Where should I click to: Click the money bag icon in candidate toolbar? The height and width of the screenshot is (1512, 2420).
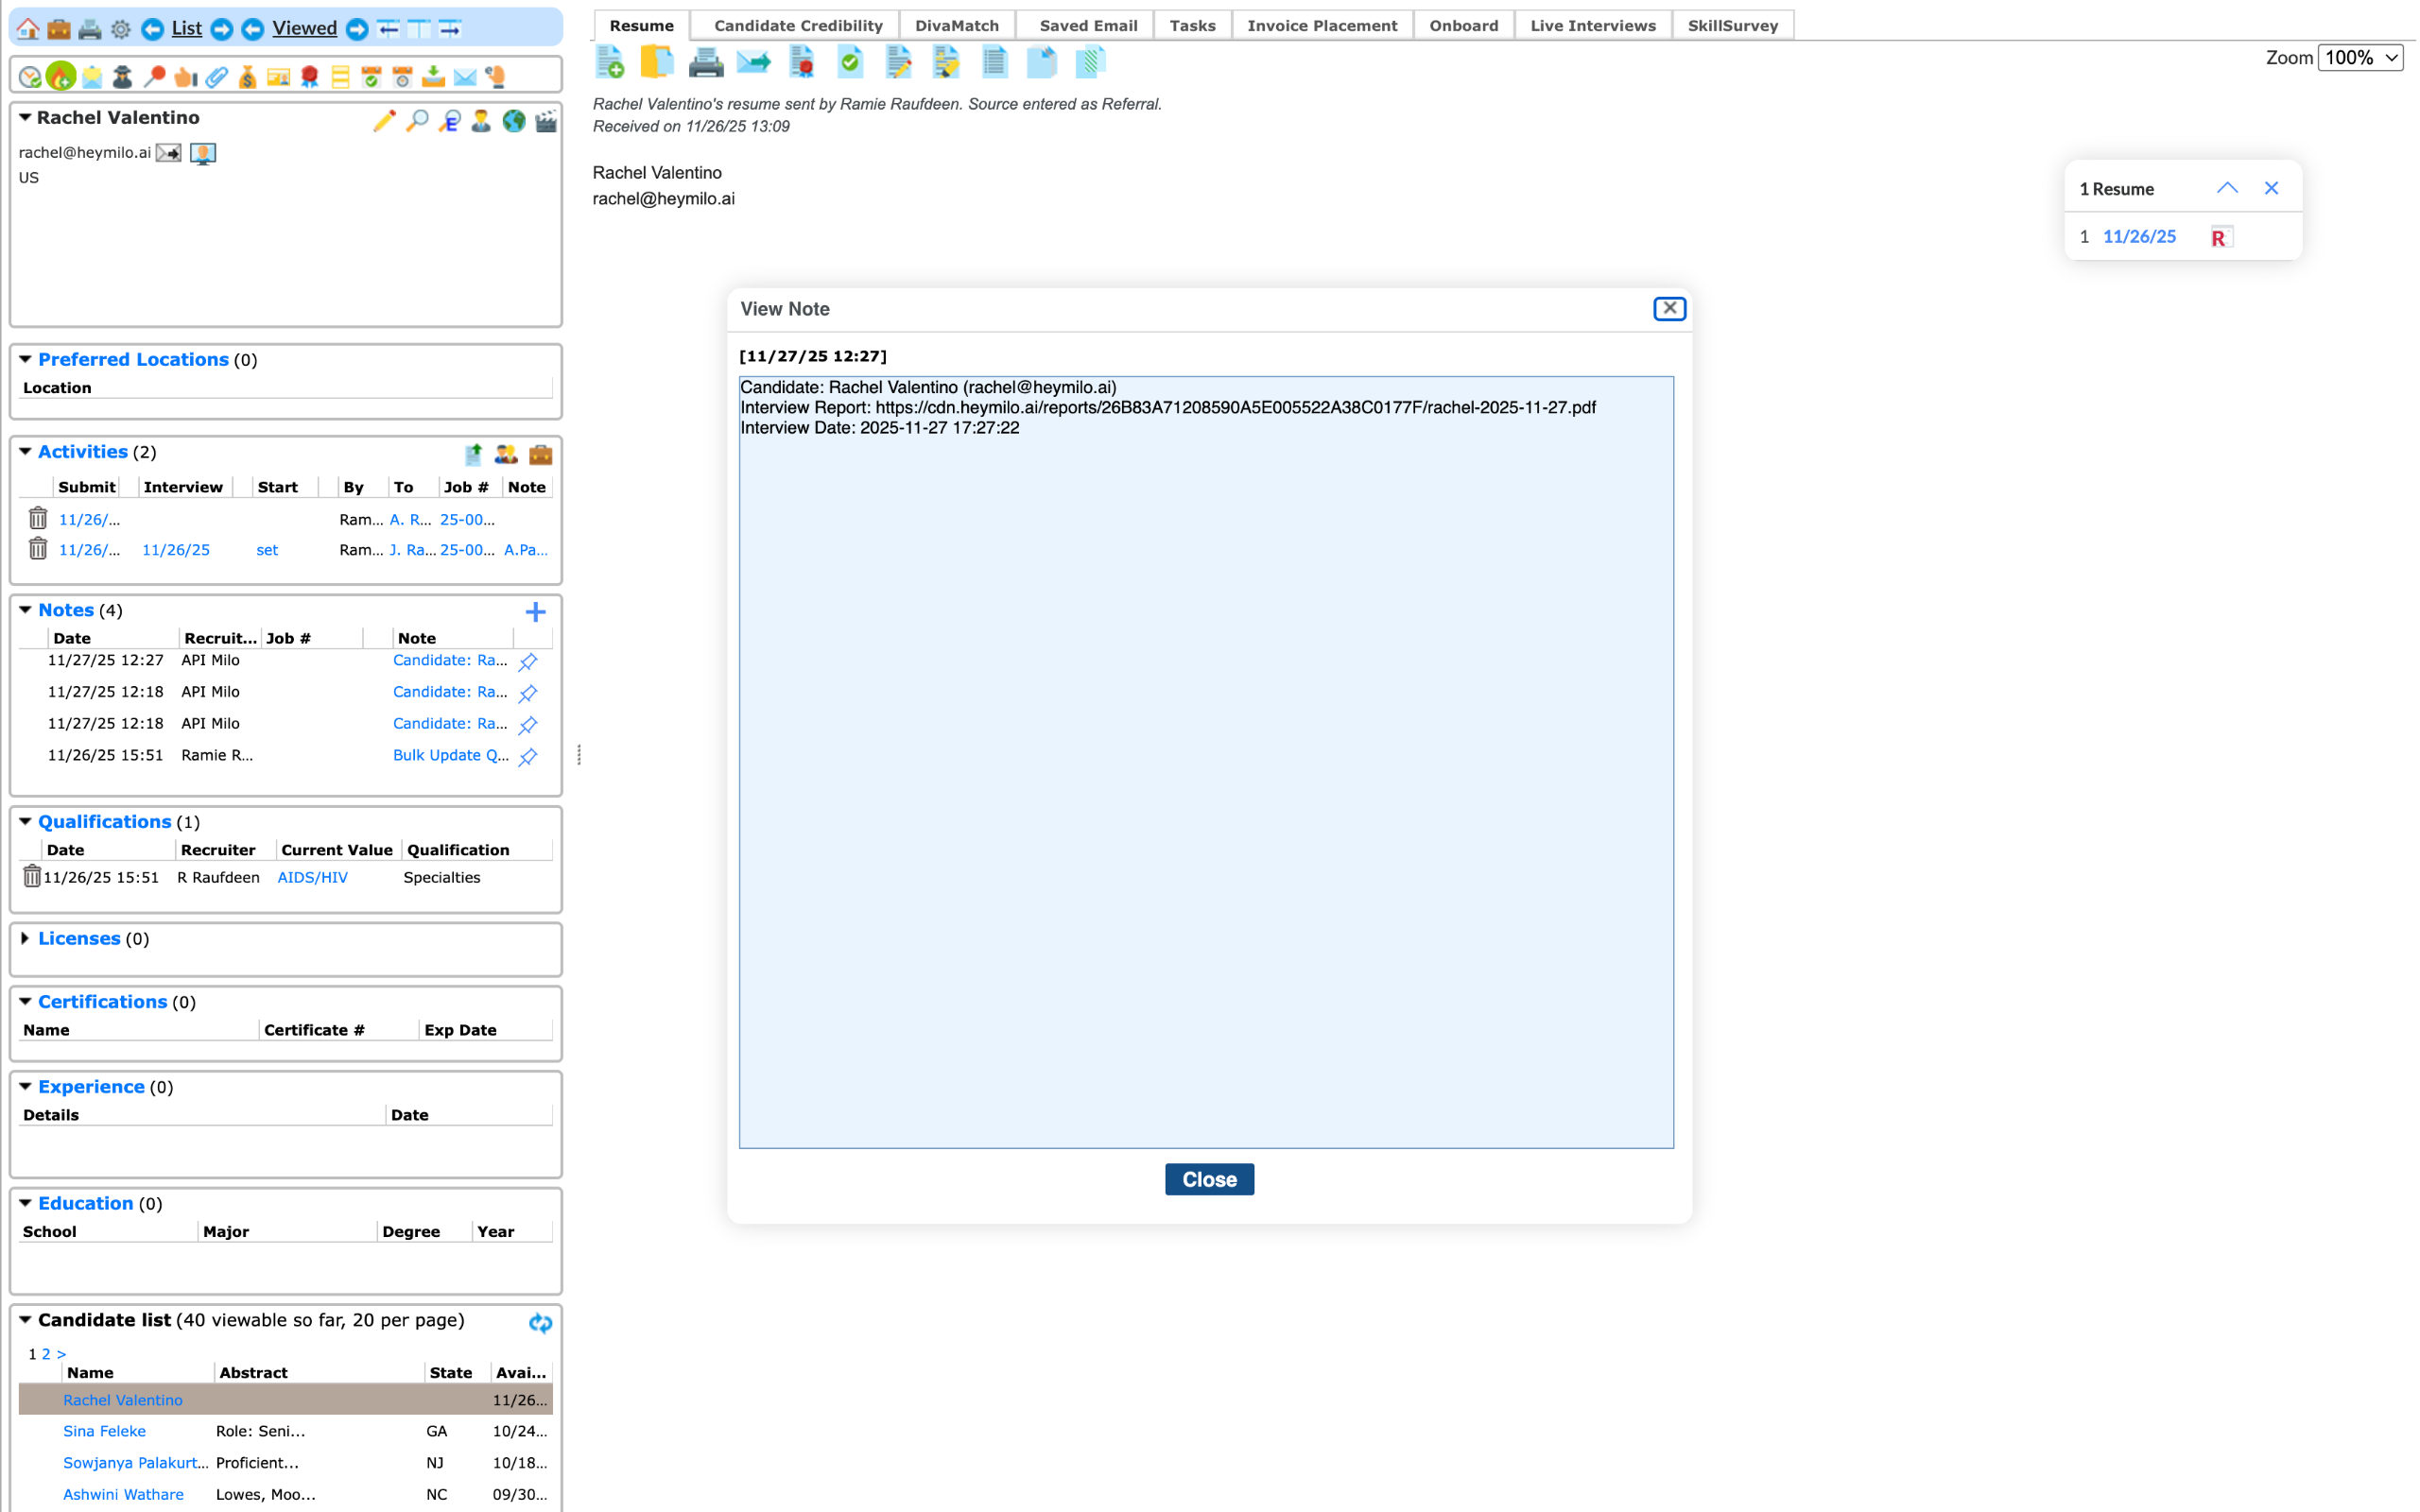(247, 77)
